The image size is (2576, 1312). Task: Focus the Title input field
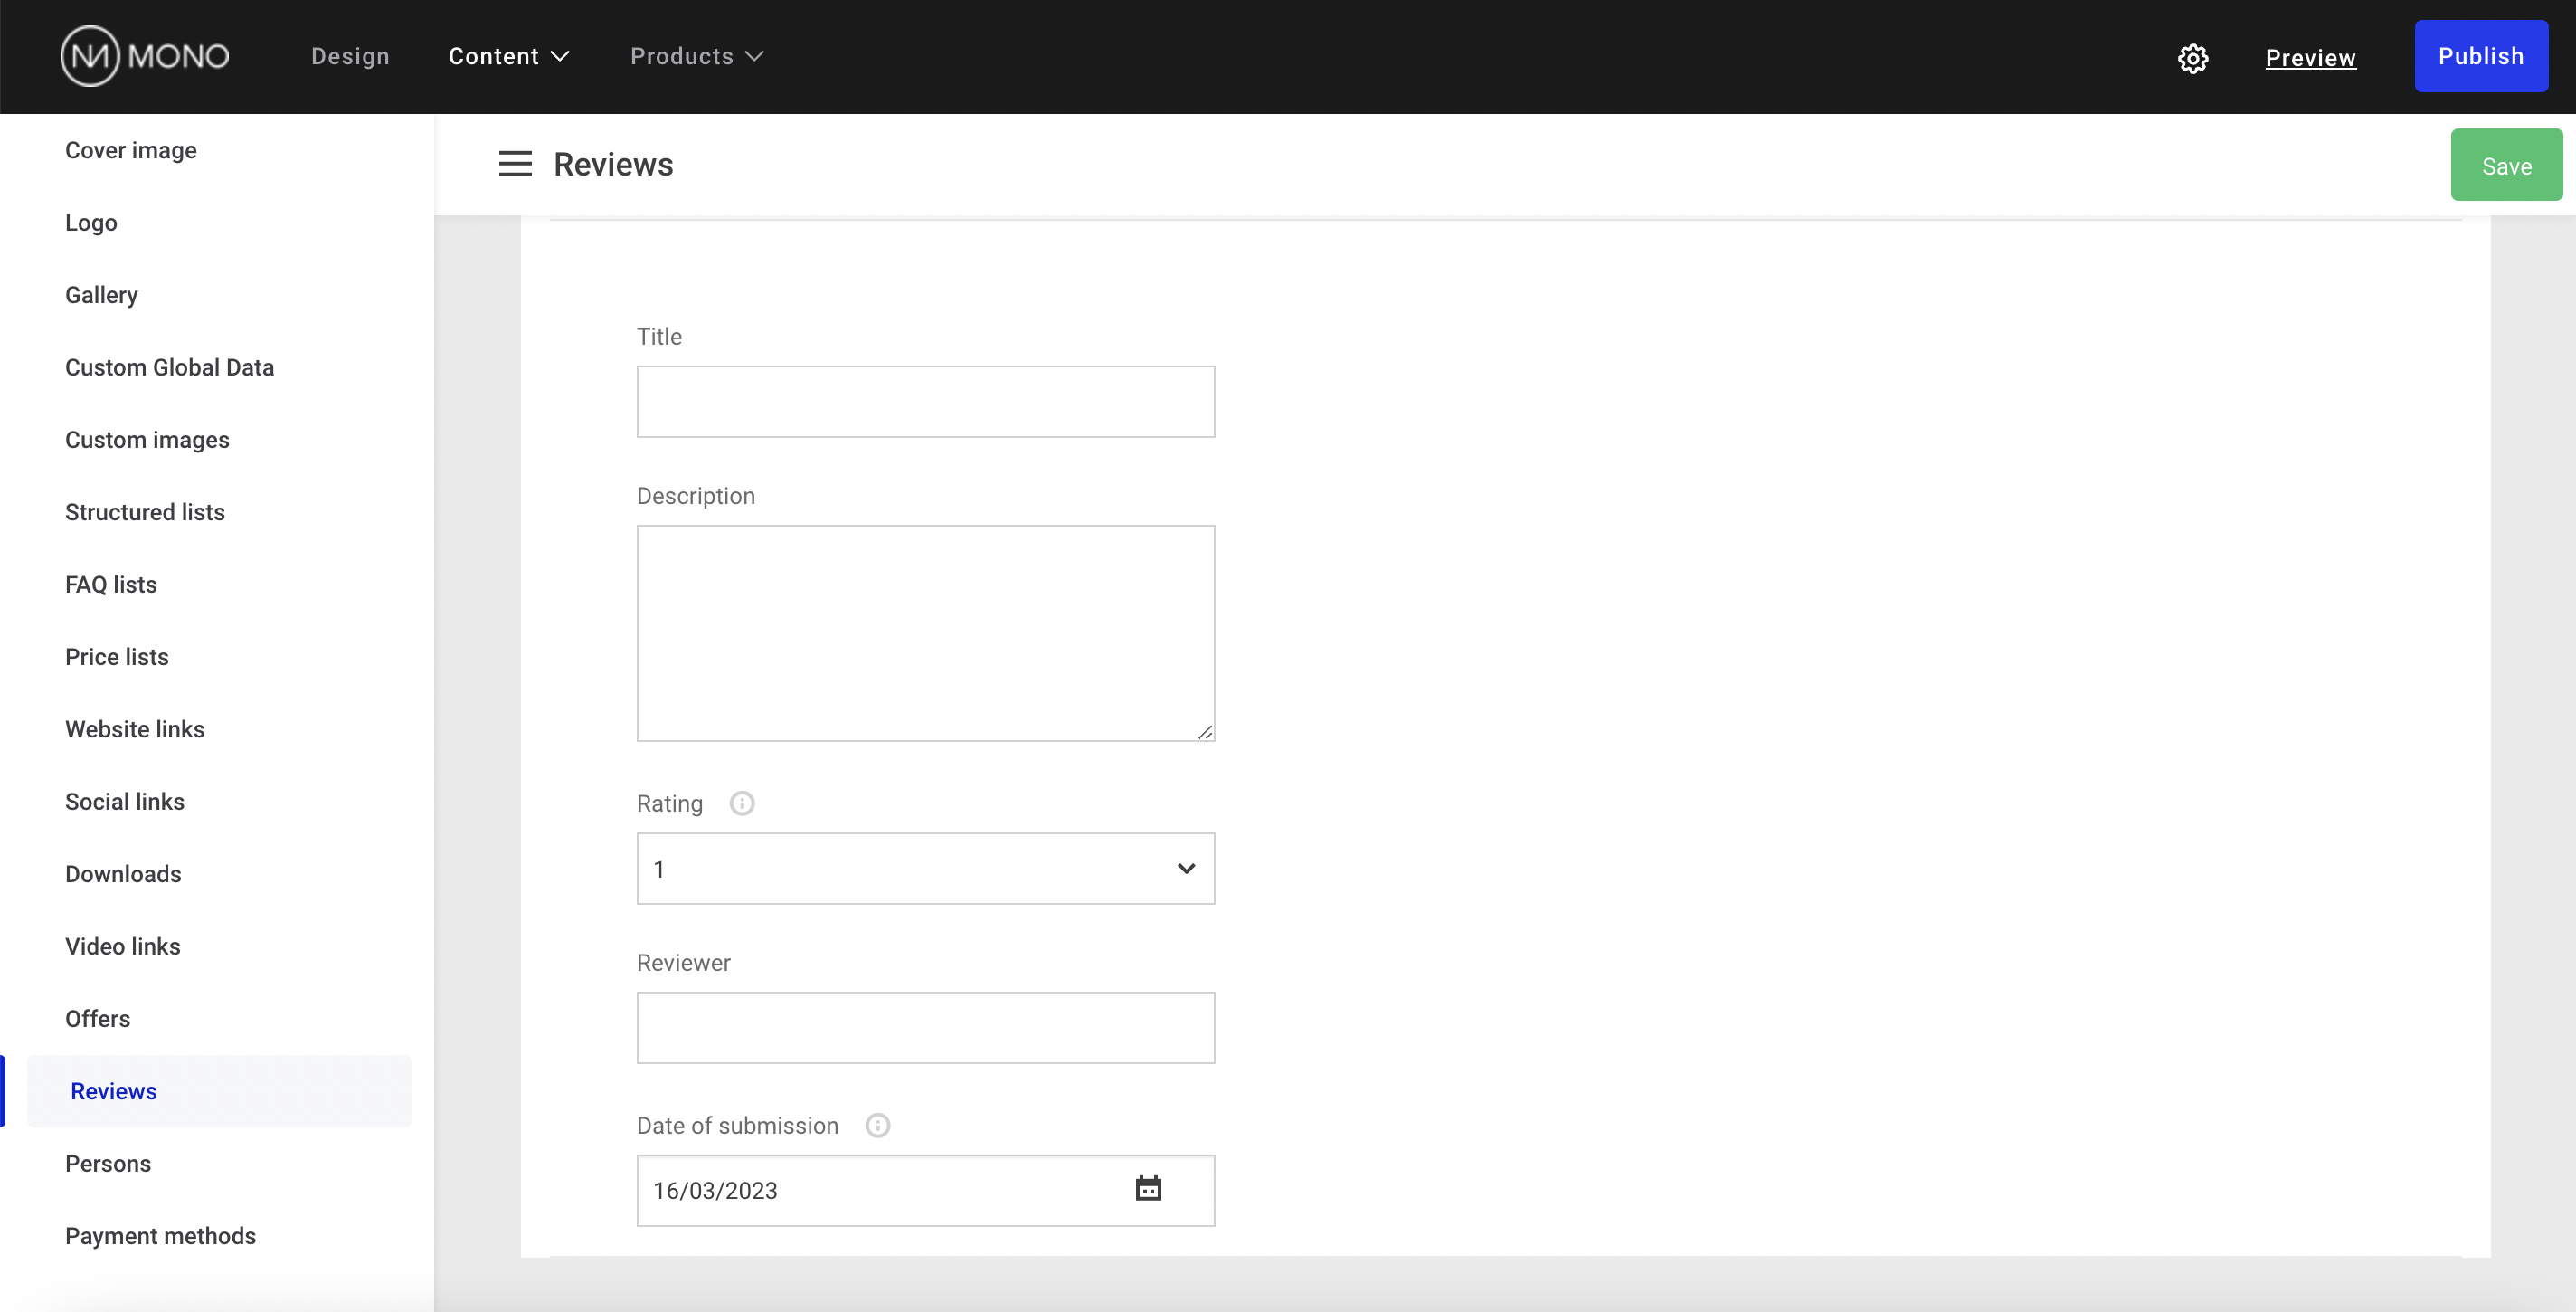[926, 402]
